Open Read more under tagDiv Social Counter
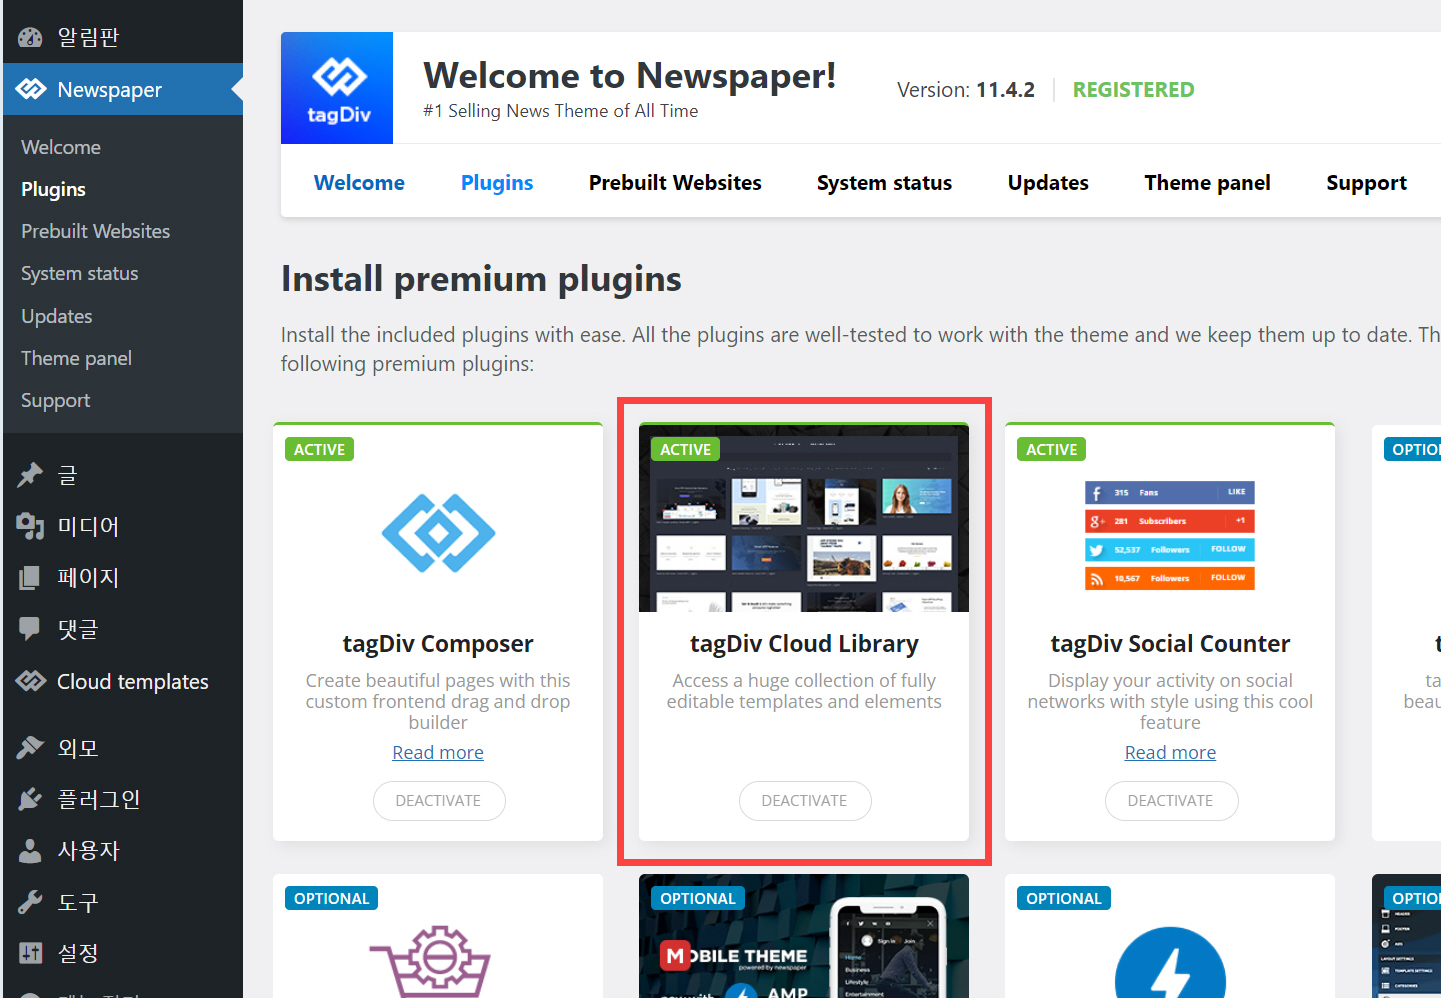This screenshot has width=1441, height=998. tap(1170, 752)
